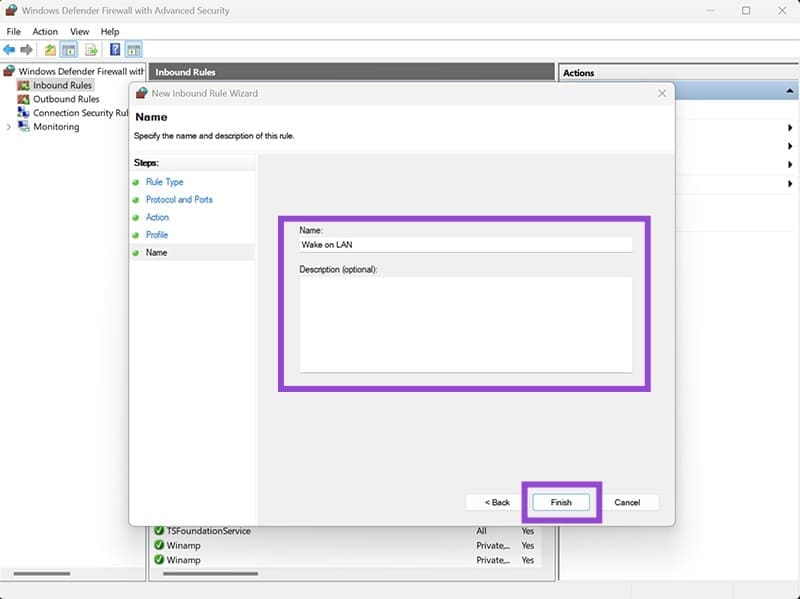Select the Outbound Rules node in the sidebar

[62, 99]
